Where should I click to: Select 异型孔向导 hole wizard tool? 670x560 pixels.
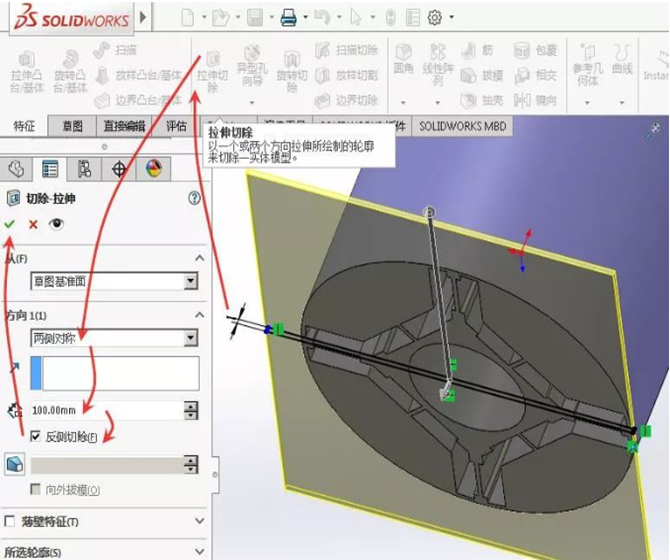252,67
